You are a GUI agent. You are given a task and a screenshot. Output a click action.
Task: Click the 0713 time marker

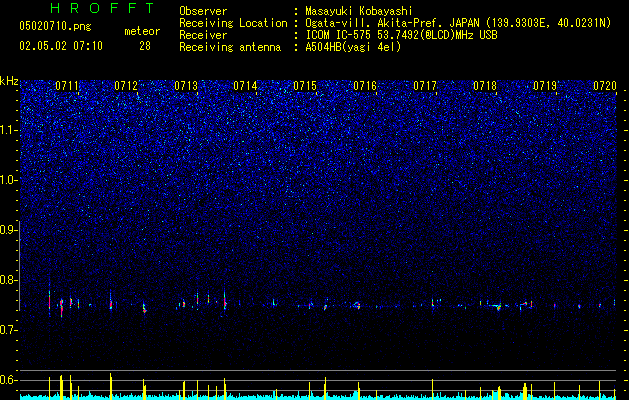(186, 86)
